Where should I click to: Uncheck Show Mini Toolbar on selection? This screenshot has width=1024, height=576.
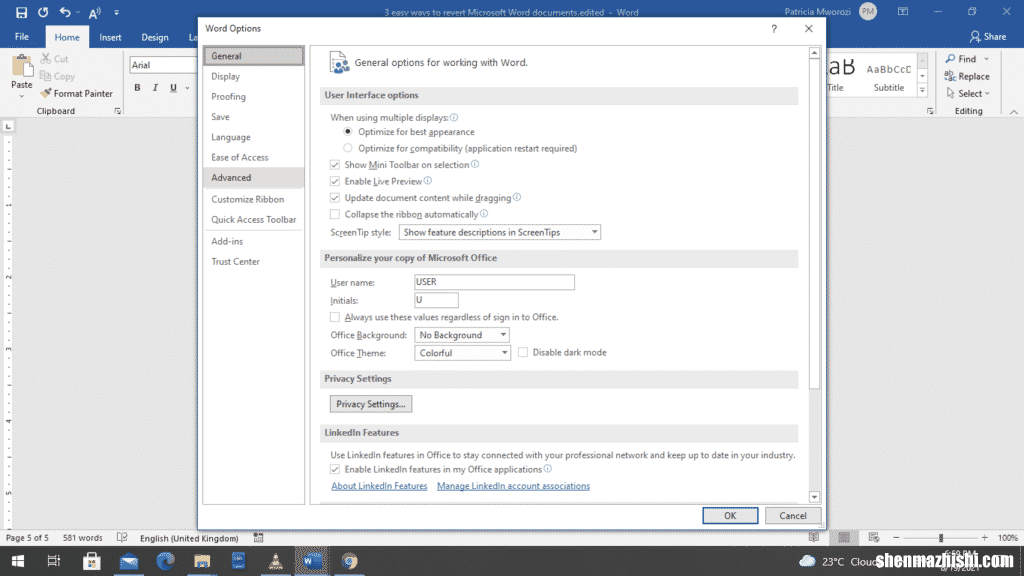[x=335, y=165]
